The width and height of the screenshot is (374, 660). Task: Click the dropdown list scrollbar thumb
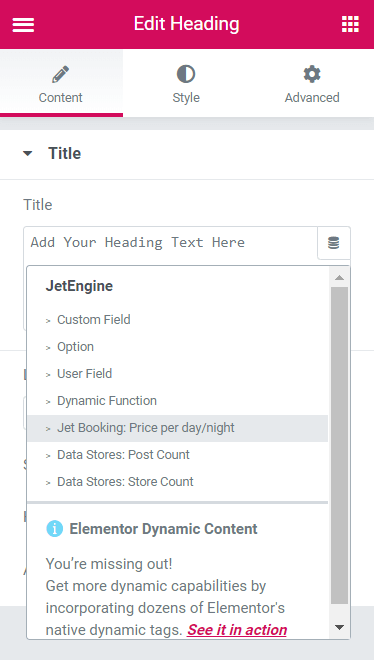pos(340,446)
